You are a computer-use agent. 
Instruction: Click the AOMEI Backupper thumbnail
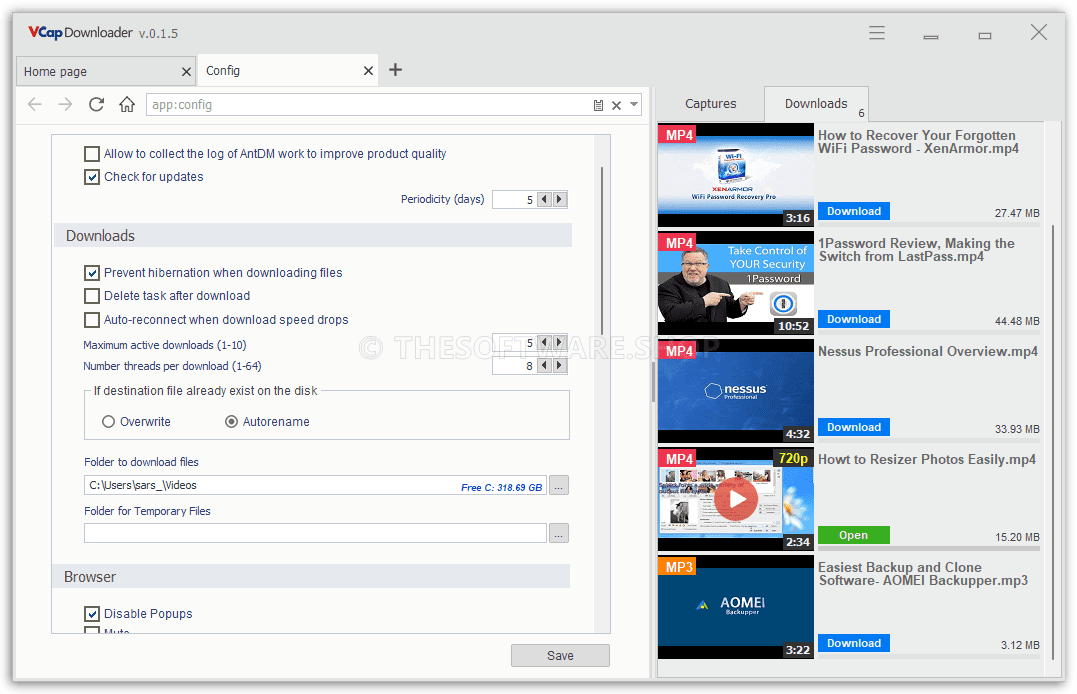[x=736, y=607]
